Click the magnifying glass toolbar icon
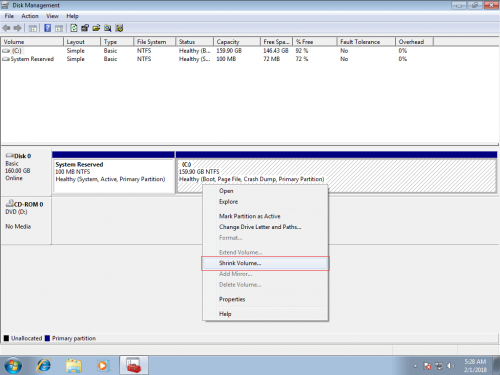500x375 pixels. coord(108,28)
